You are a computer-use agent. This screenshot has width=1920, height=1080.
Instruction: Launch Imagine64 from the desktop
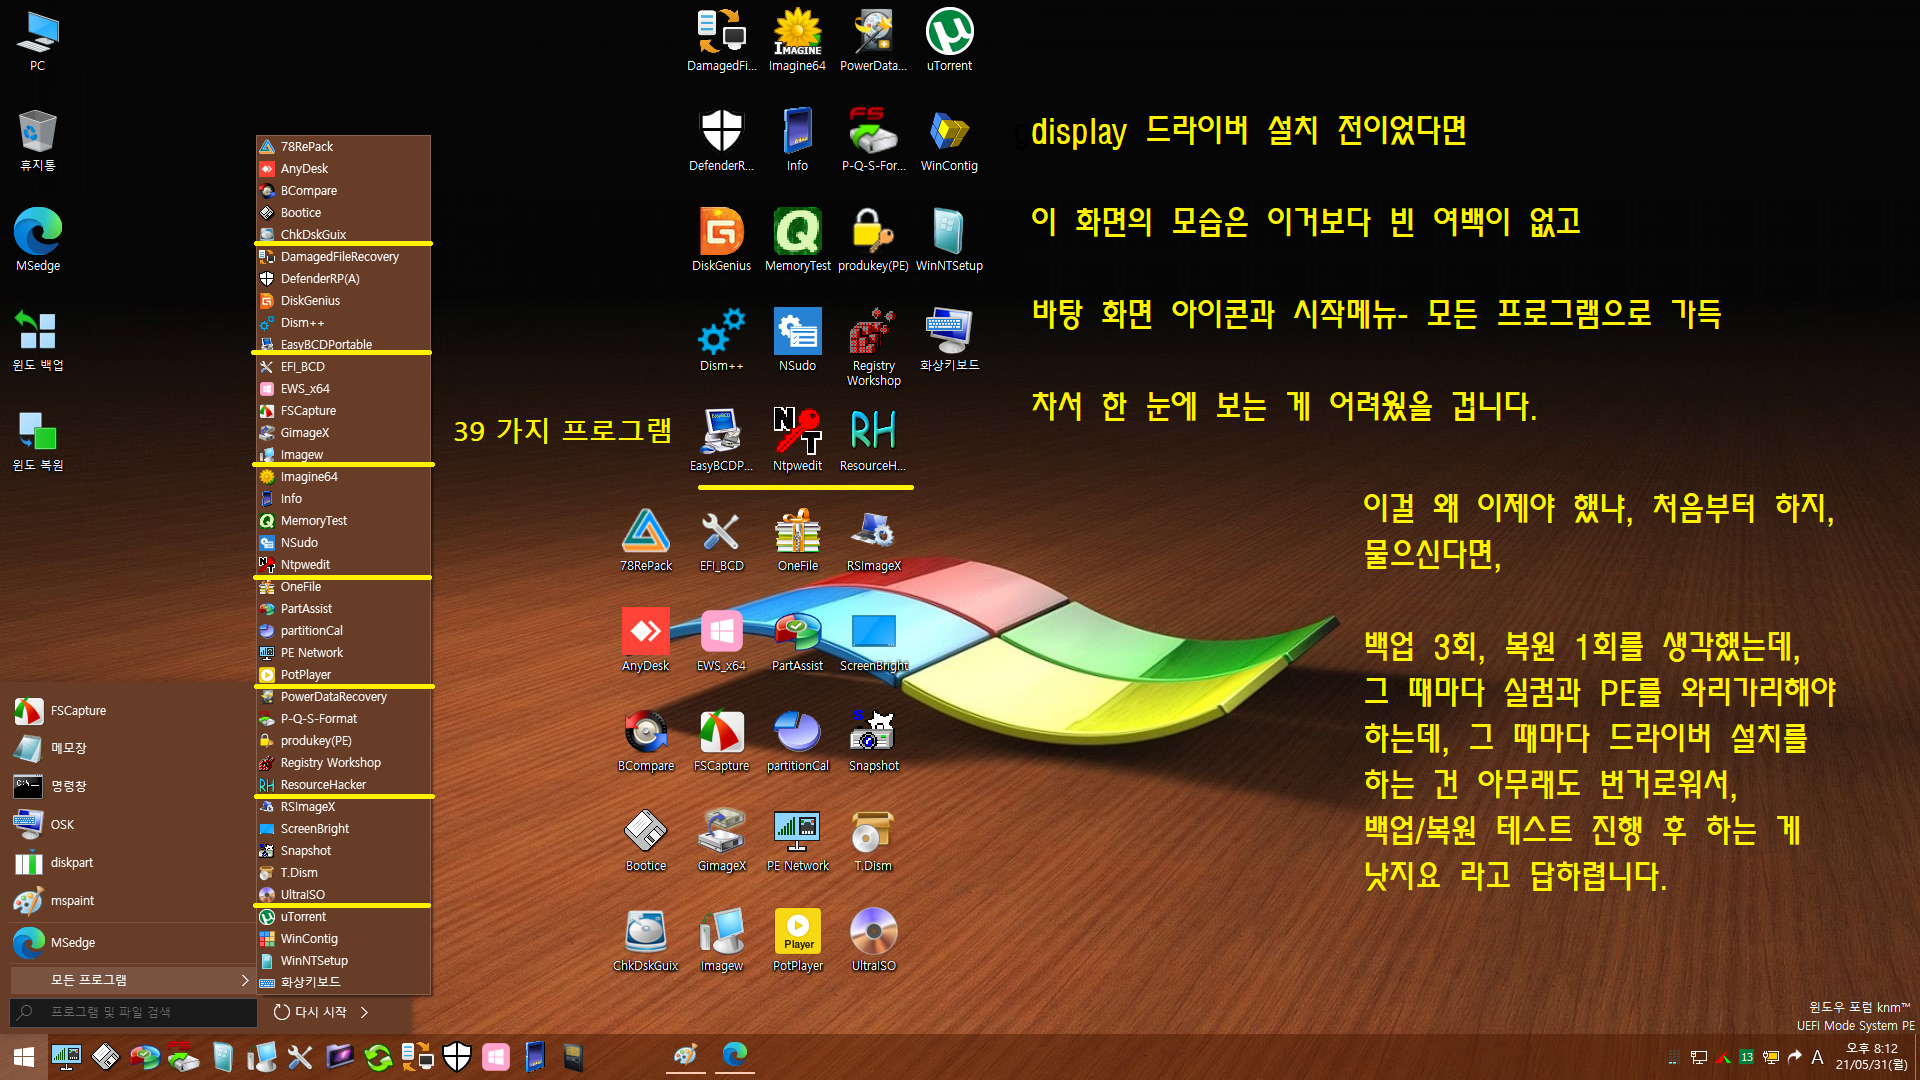point(797,40)
